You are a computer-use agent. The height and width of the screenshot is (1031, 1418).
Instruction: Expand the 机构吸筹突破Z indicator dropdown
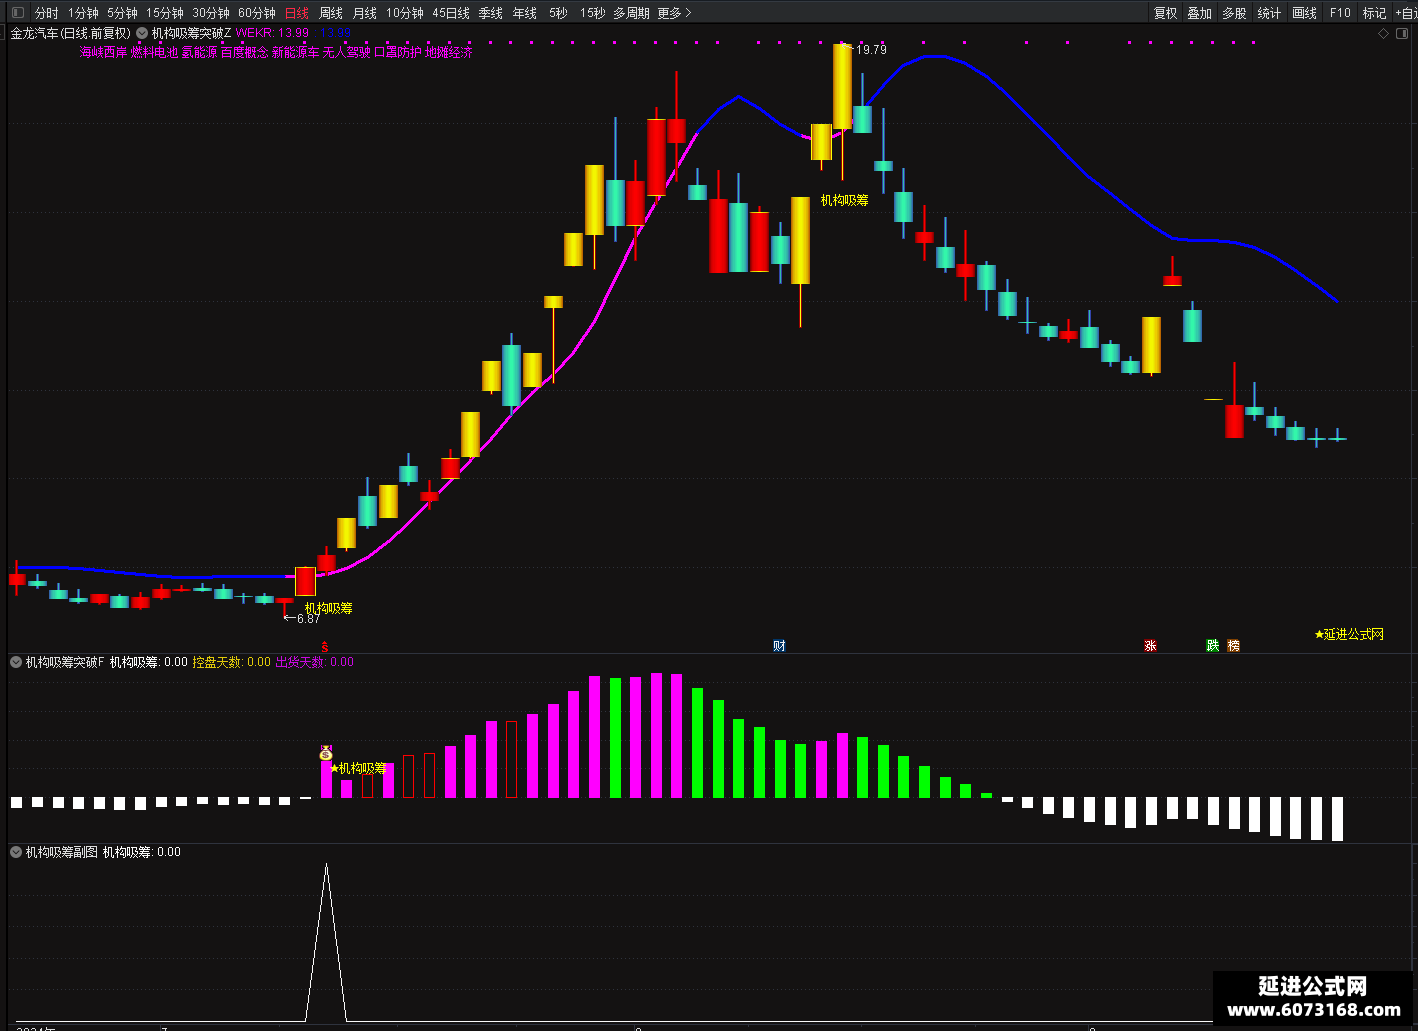[x=142, y=33]
